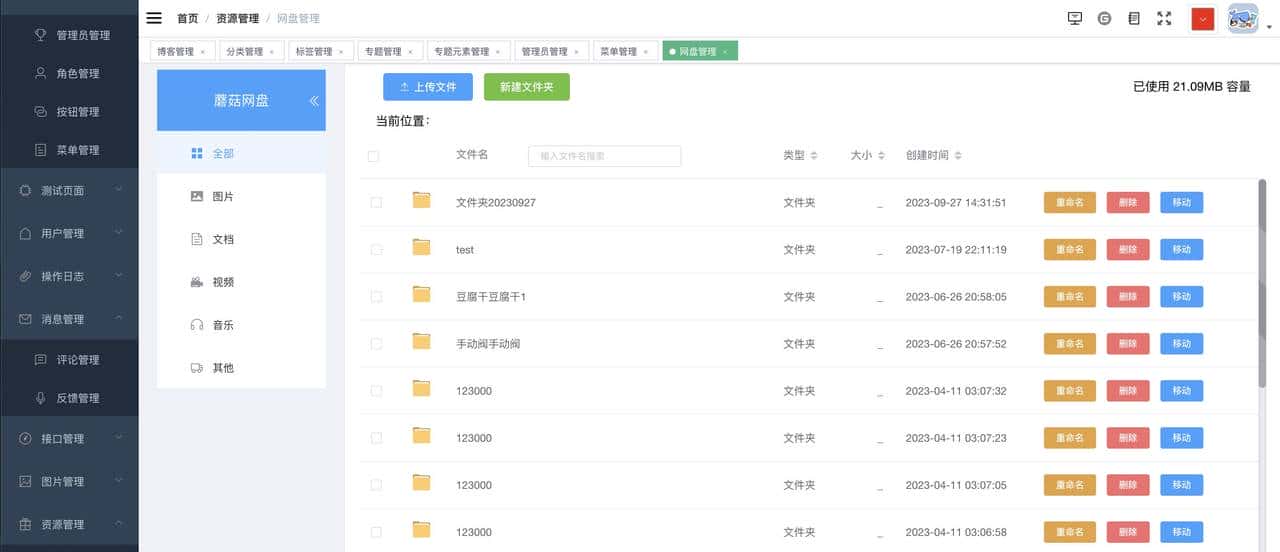Screen dimensions: 1280x552
Task: Delete the test folder
Action: (1128, 249)
